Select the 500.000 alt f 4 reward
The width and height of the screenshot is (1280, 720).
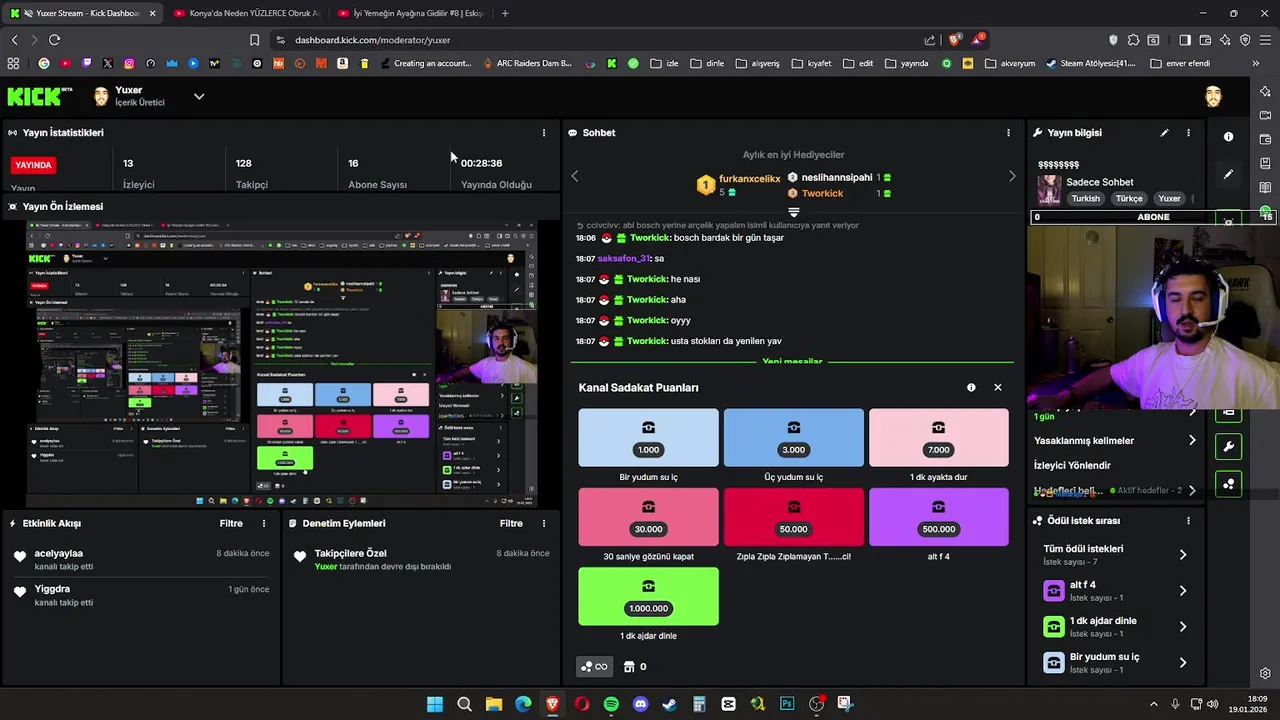938,517
